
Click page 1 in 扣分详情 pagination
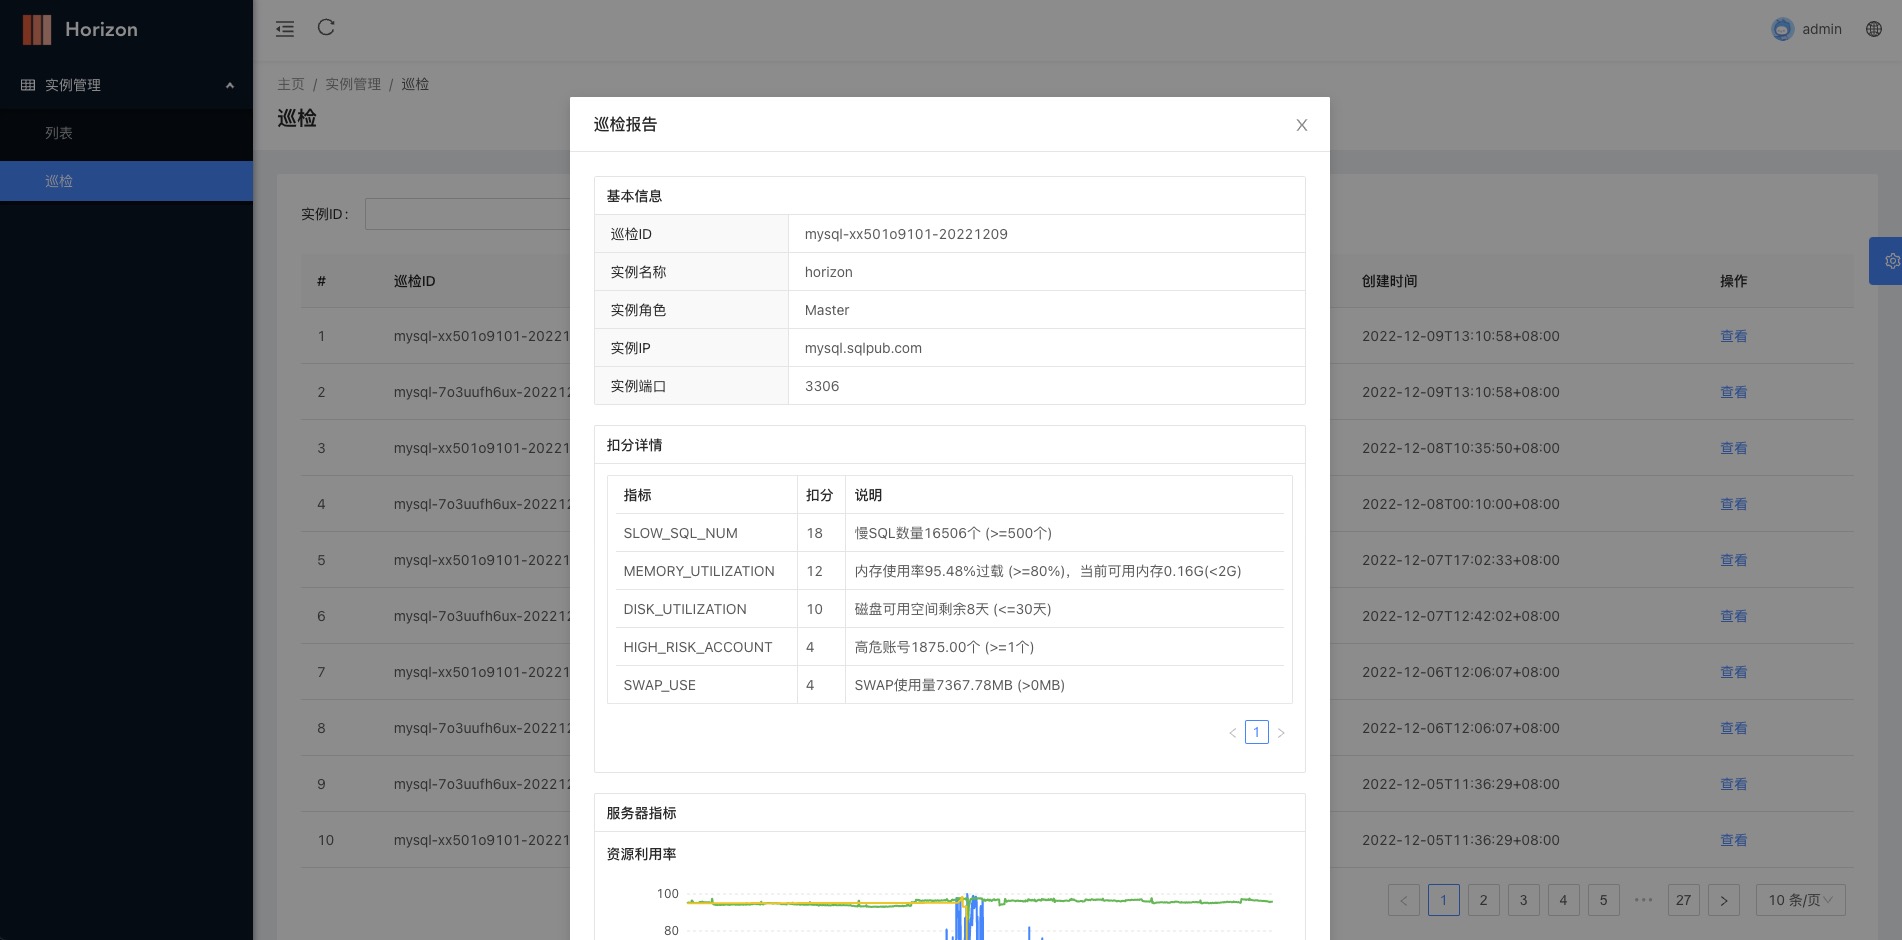pos(1257,732)
